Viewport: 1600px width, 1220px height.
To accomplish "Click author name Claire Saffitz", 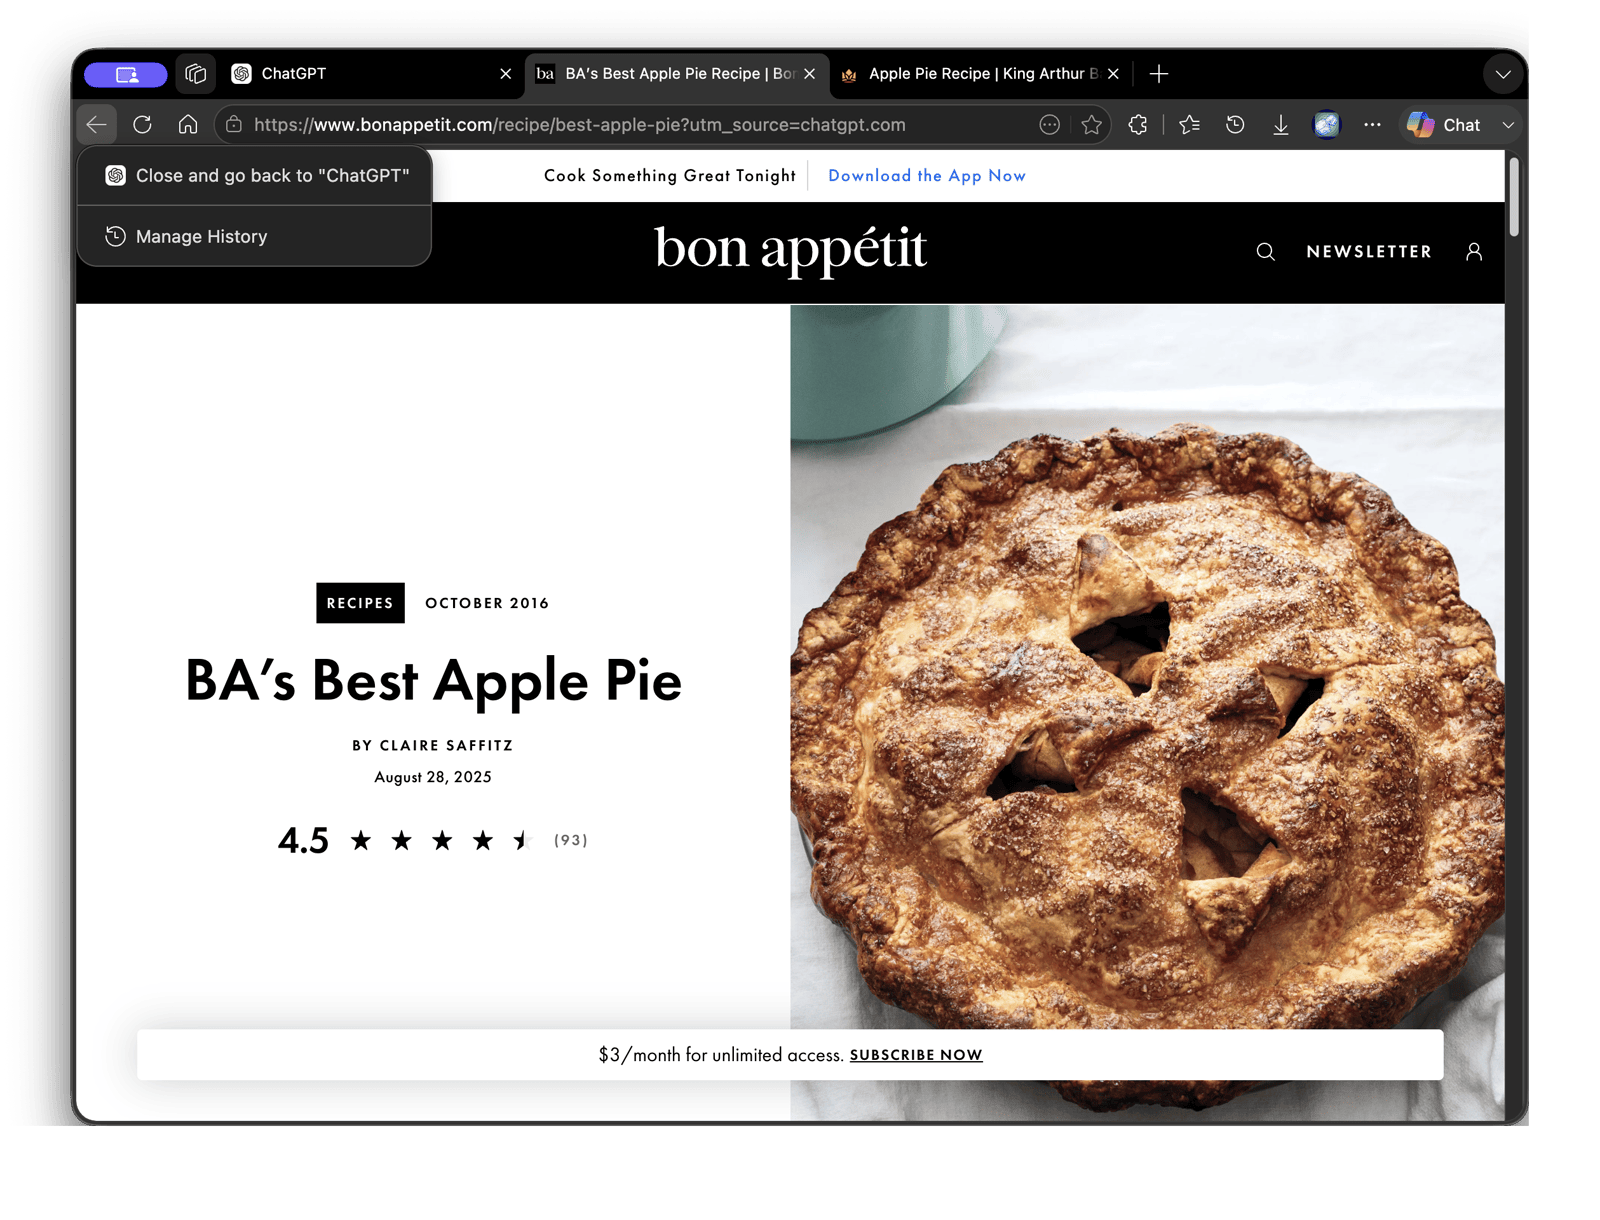I will (x=446, y=746).
